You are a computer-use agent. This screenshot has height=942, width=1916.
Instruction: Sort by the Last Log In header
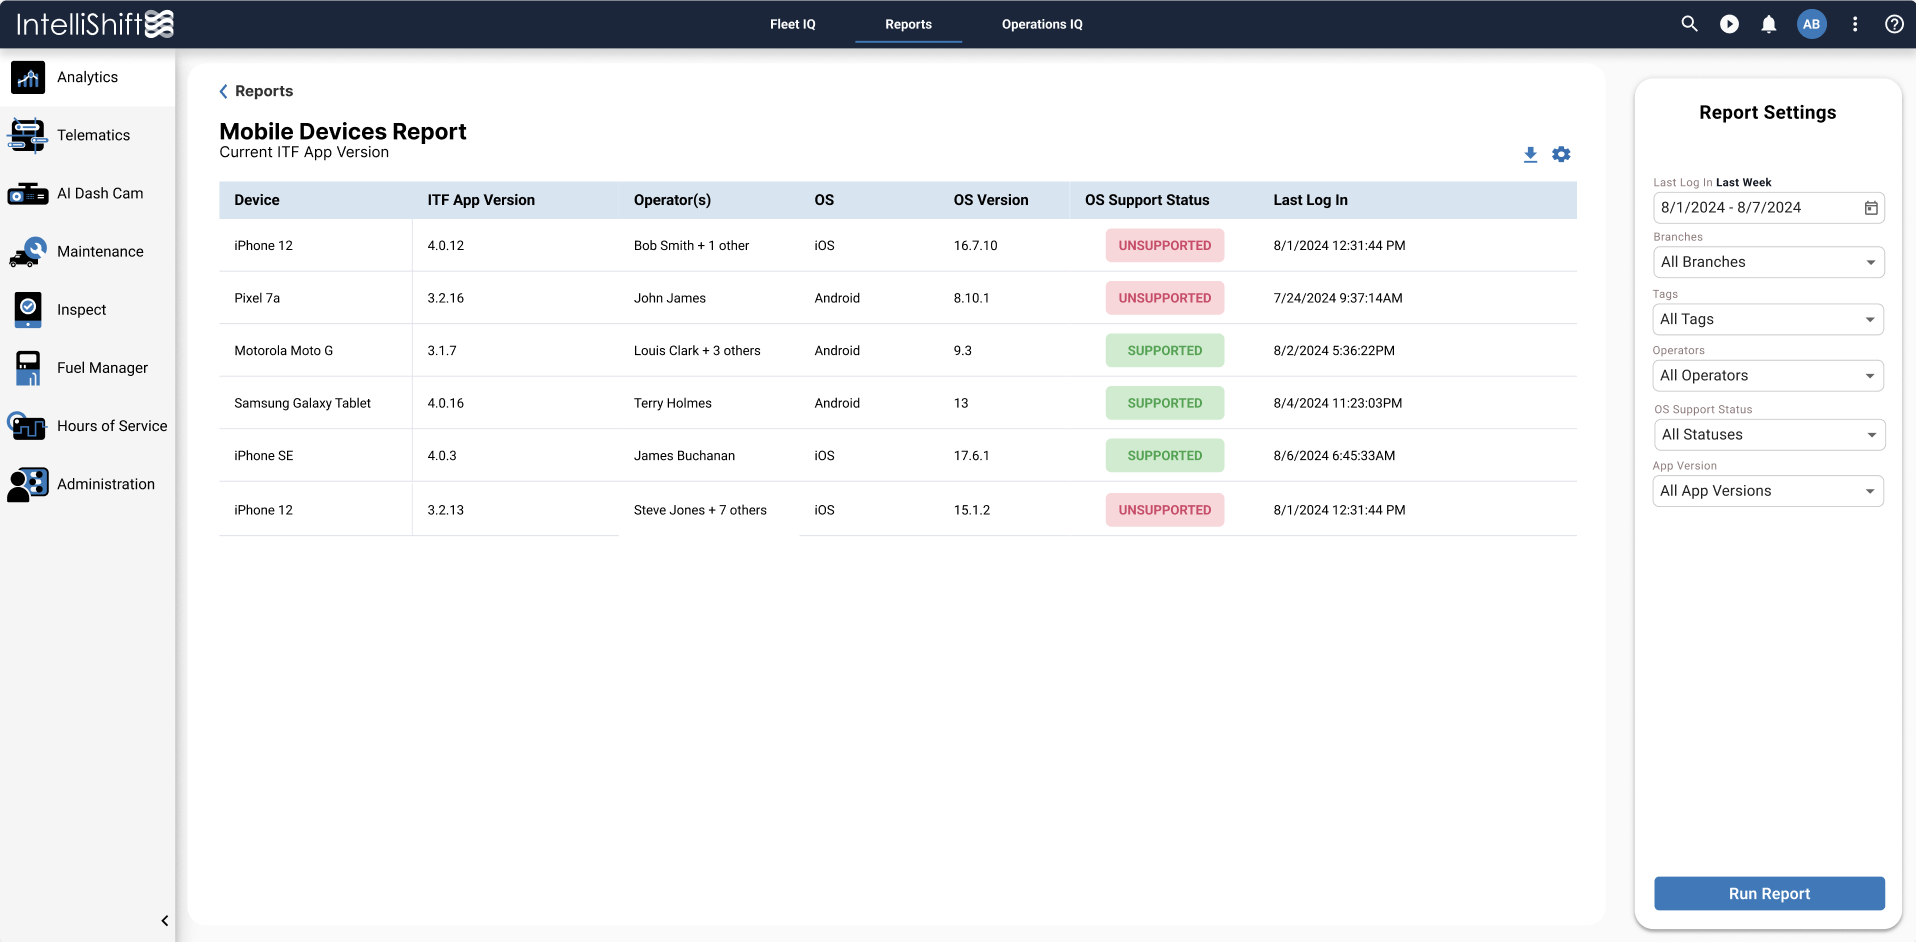[1310, 200]
